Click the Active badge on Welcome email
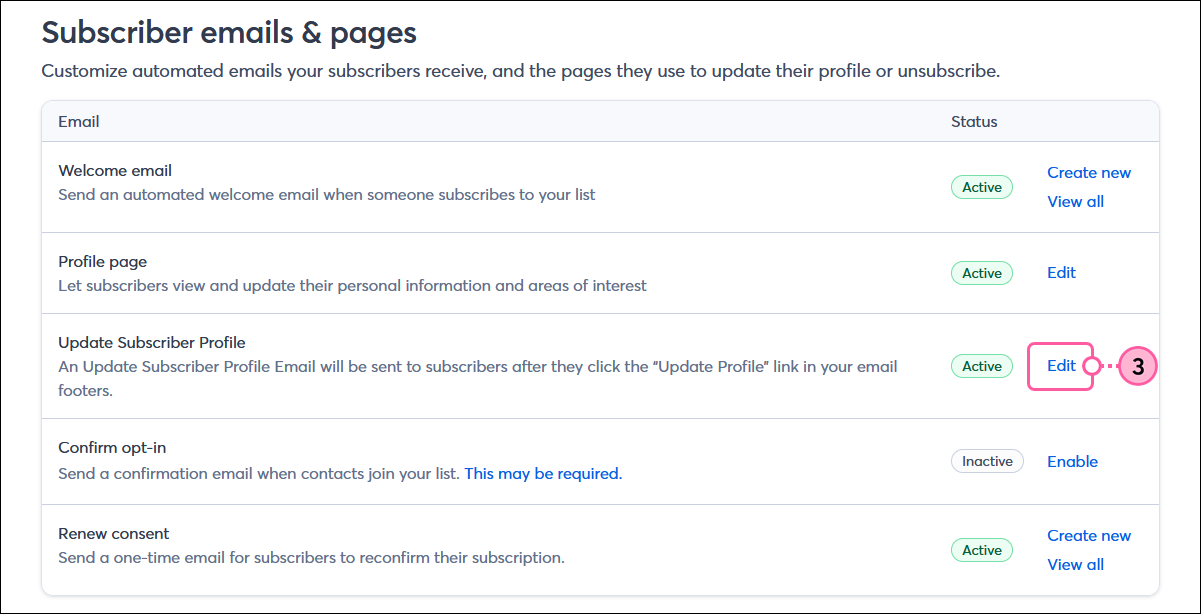Screen dimensions: 1201x614 pos(981,187)
